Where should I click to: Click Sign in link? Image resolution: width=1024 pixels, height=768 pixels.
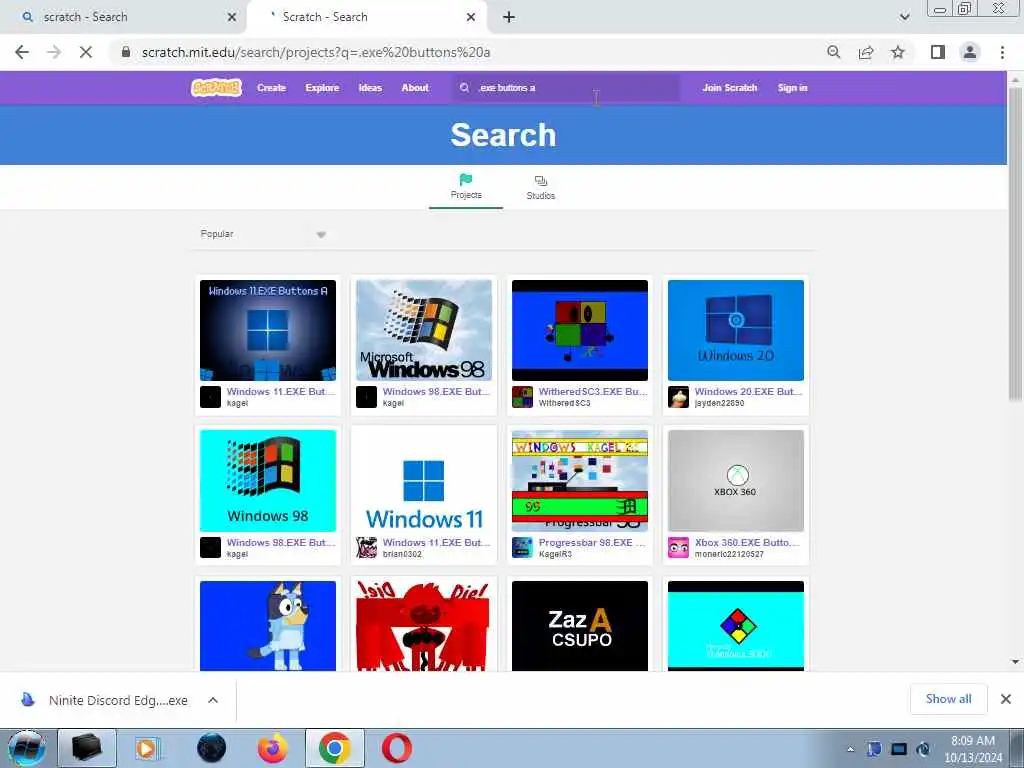(x=792, y=88)
